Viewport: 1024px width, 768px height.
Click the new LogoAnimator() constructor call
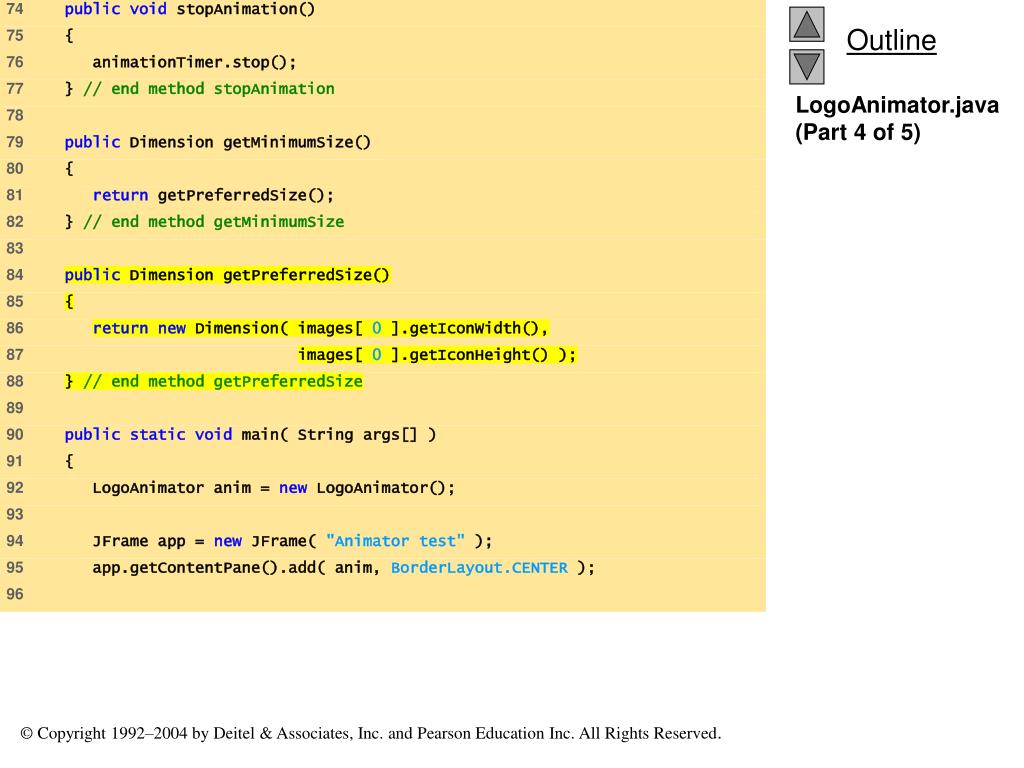pyautogui.click(x=367, y=488)
